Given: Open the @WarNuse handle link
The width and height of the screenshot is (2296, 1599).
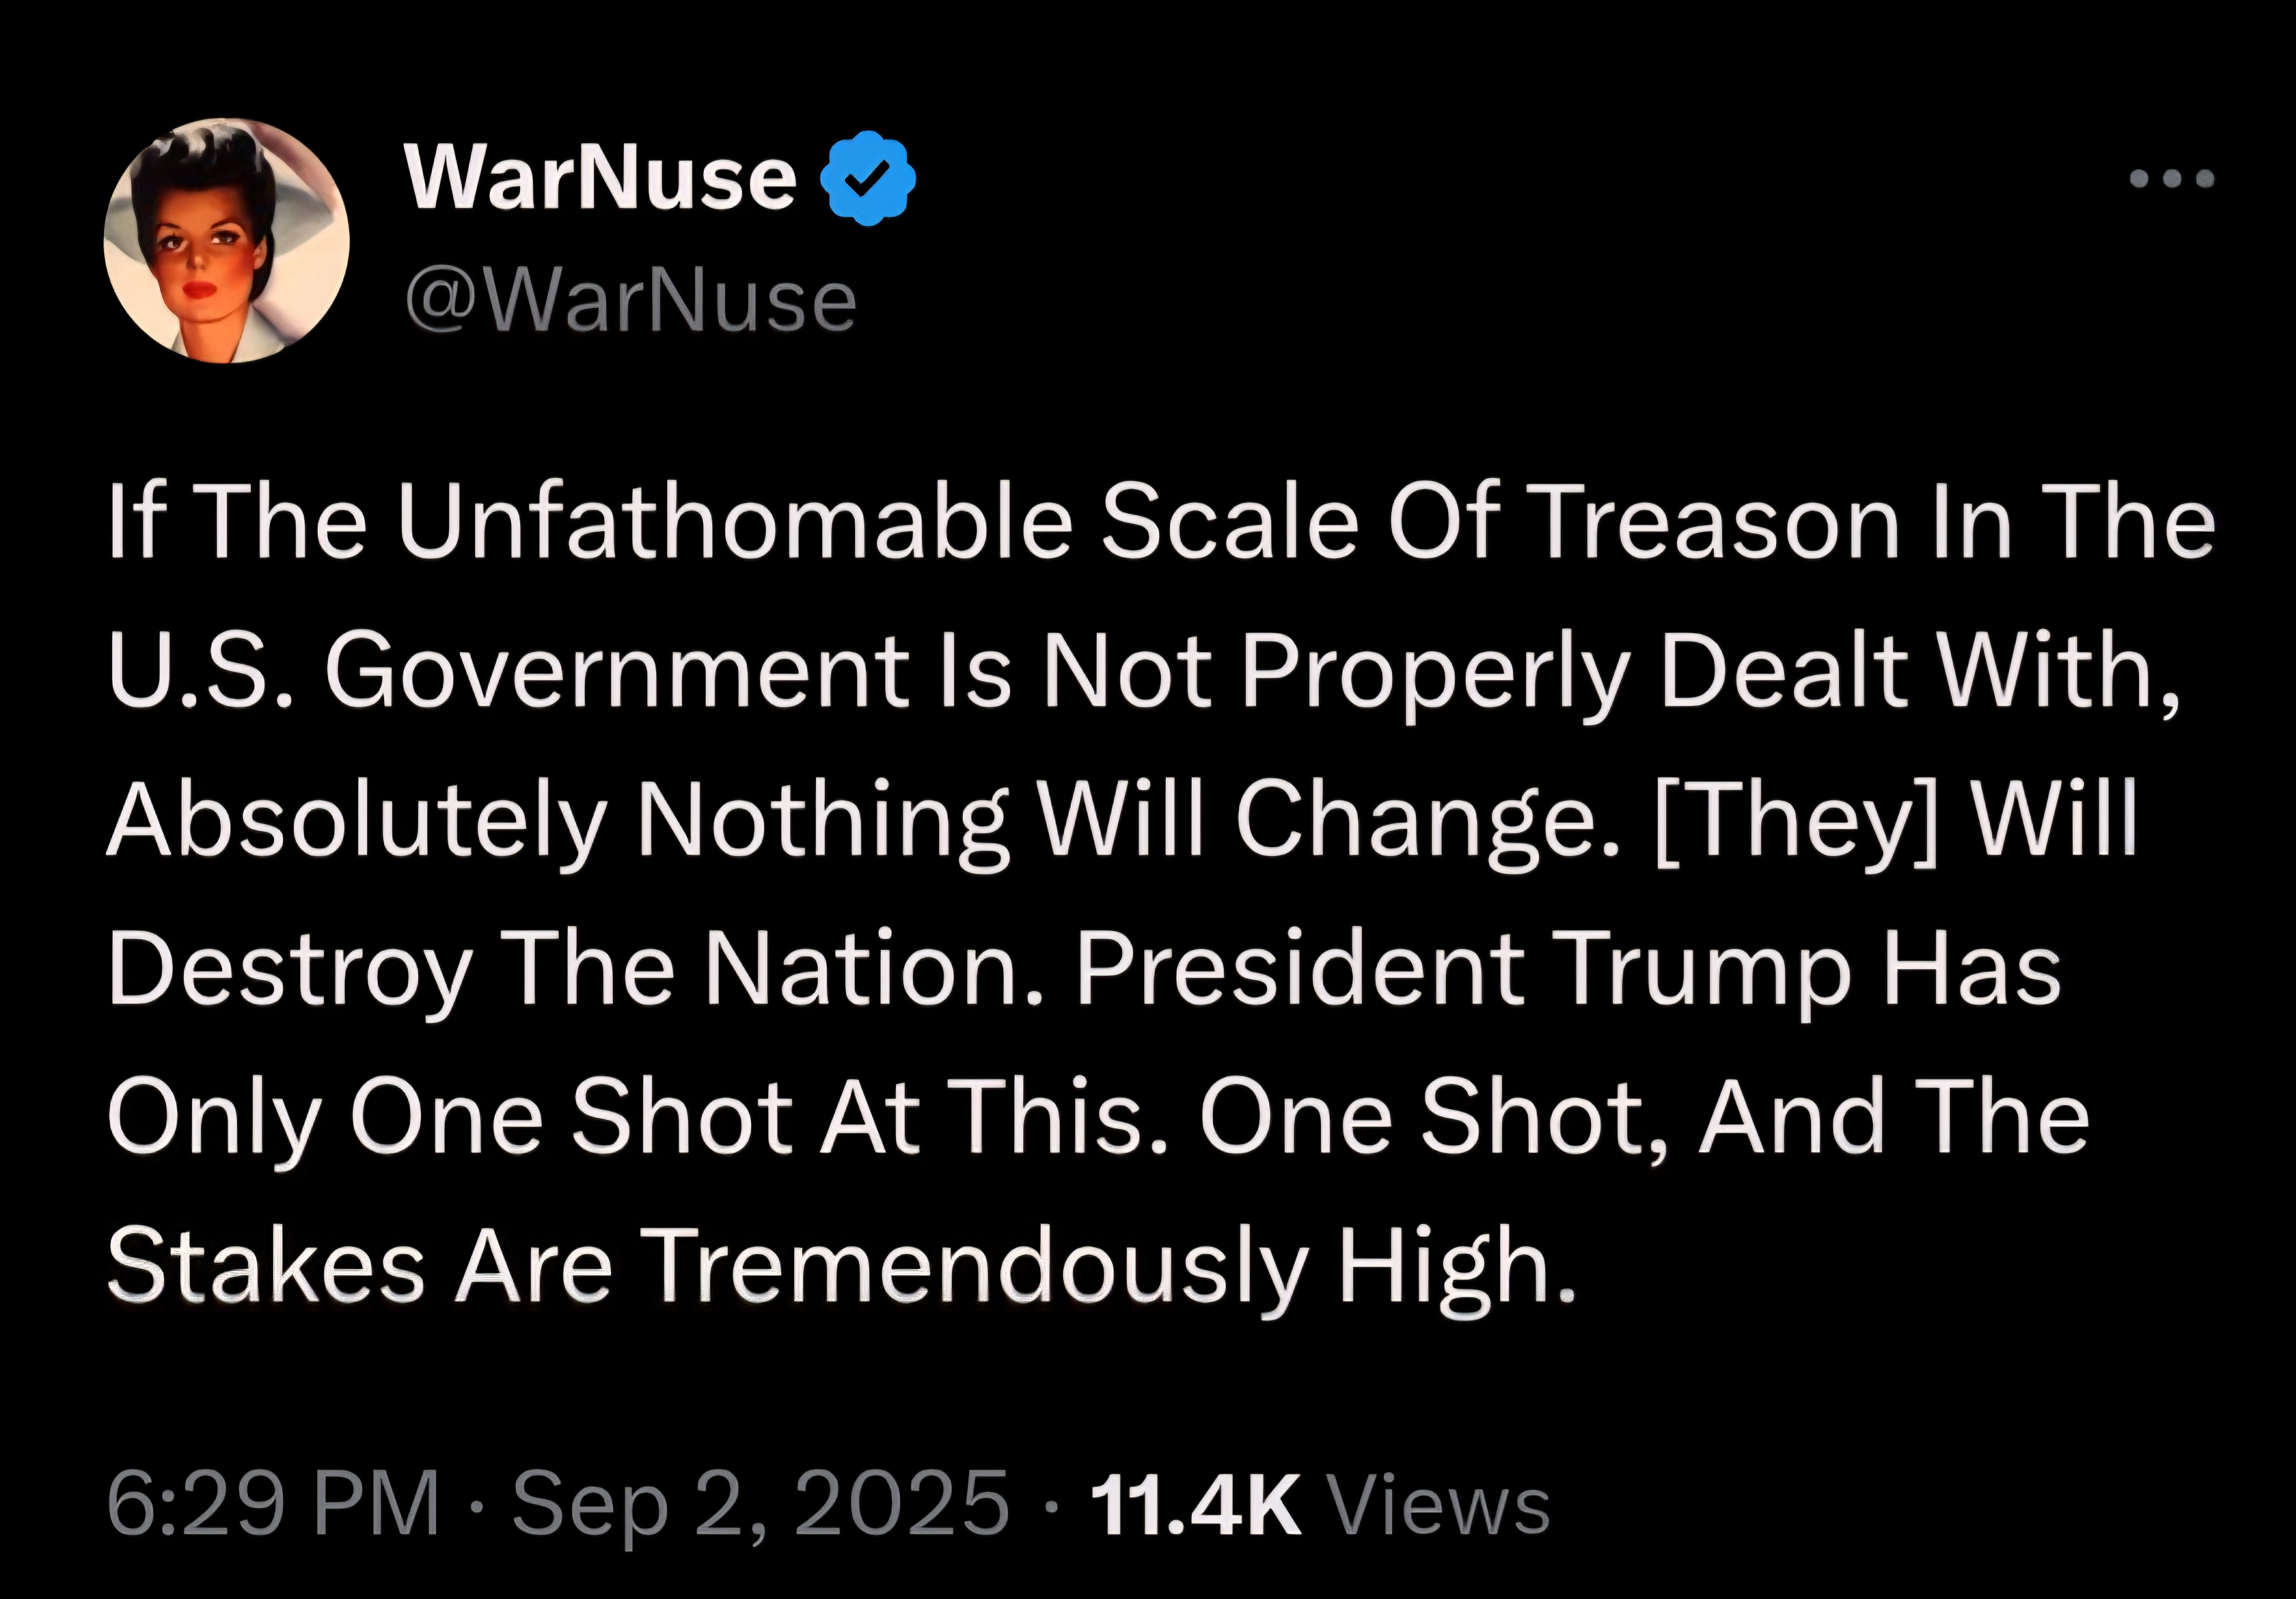Looking at the screenshot, I should (631, 301).
